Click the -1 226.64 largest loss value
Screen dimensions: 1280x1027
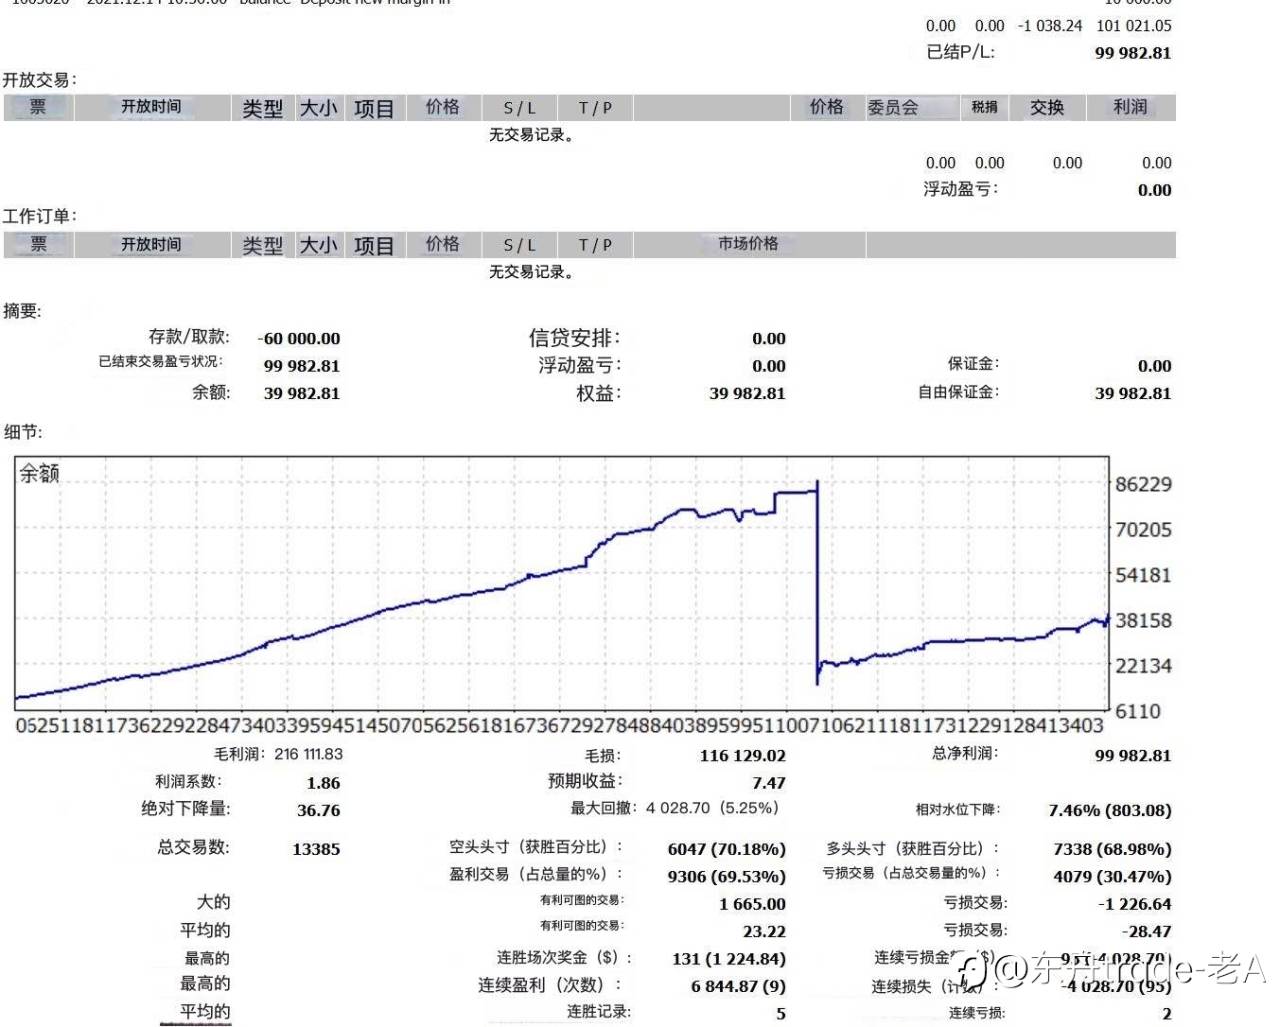(1134, 904)
